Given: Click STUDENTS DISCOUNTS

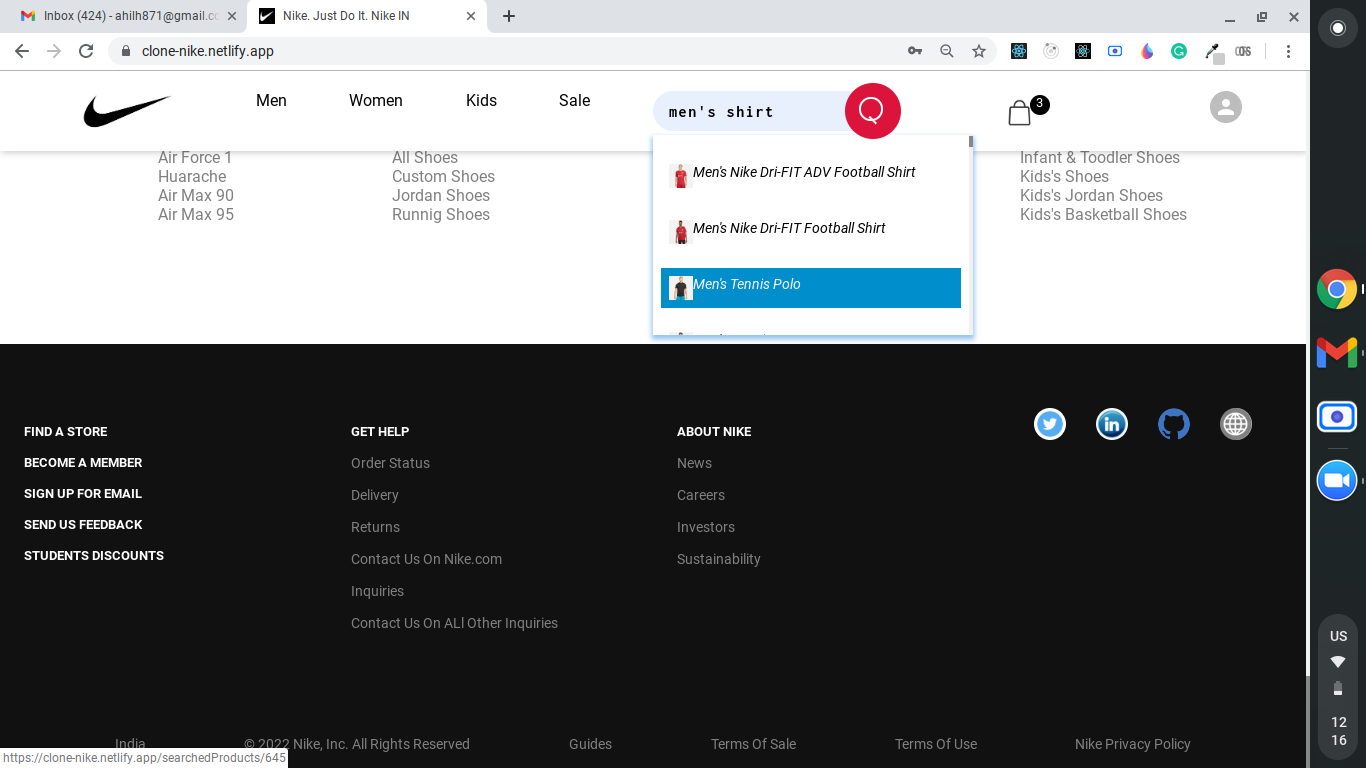Looking at the screenshot, I should click(94, 555).
